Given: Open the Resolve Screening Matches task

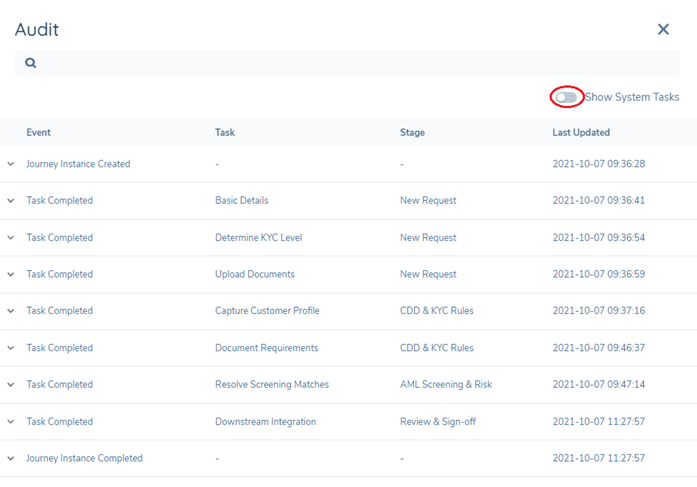Looking at the screenshot, I should [271, 385].
